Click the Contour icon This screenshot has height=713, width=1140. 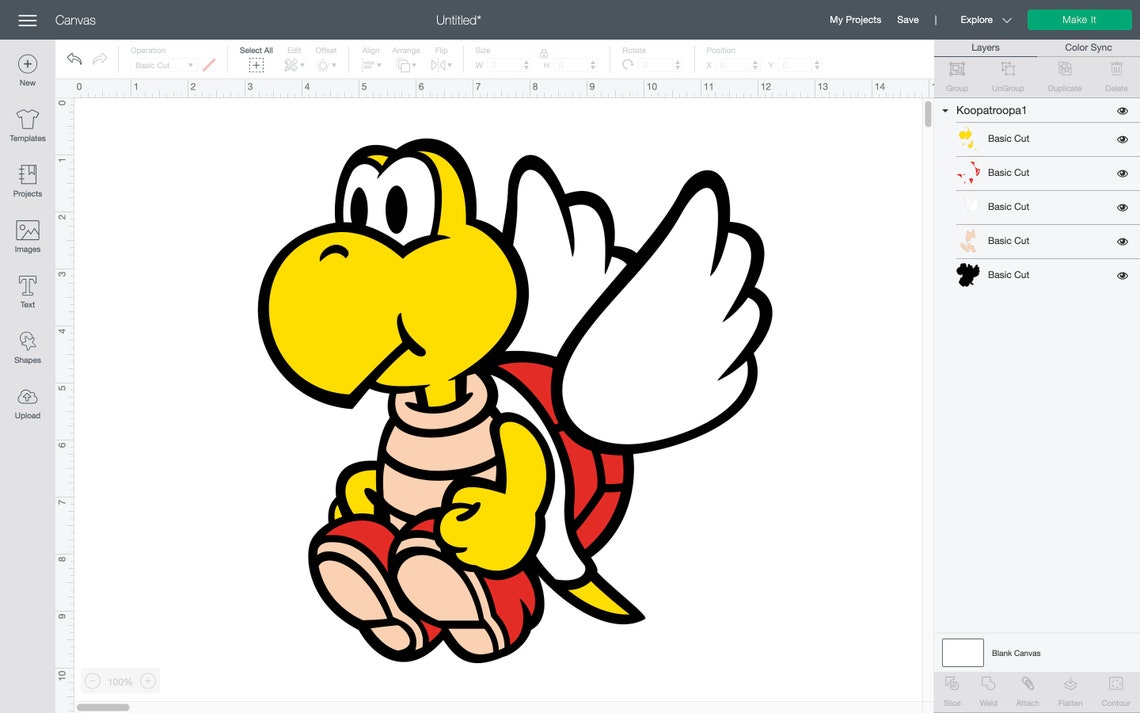coord(1115,690)
